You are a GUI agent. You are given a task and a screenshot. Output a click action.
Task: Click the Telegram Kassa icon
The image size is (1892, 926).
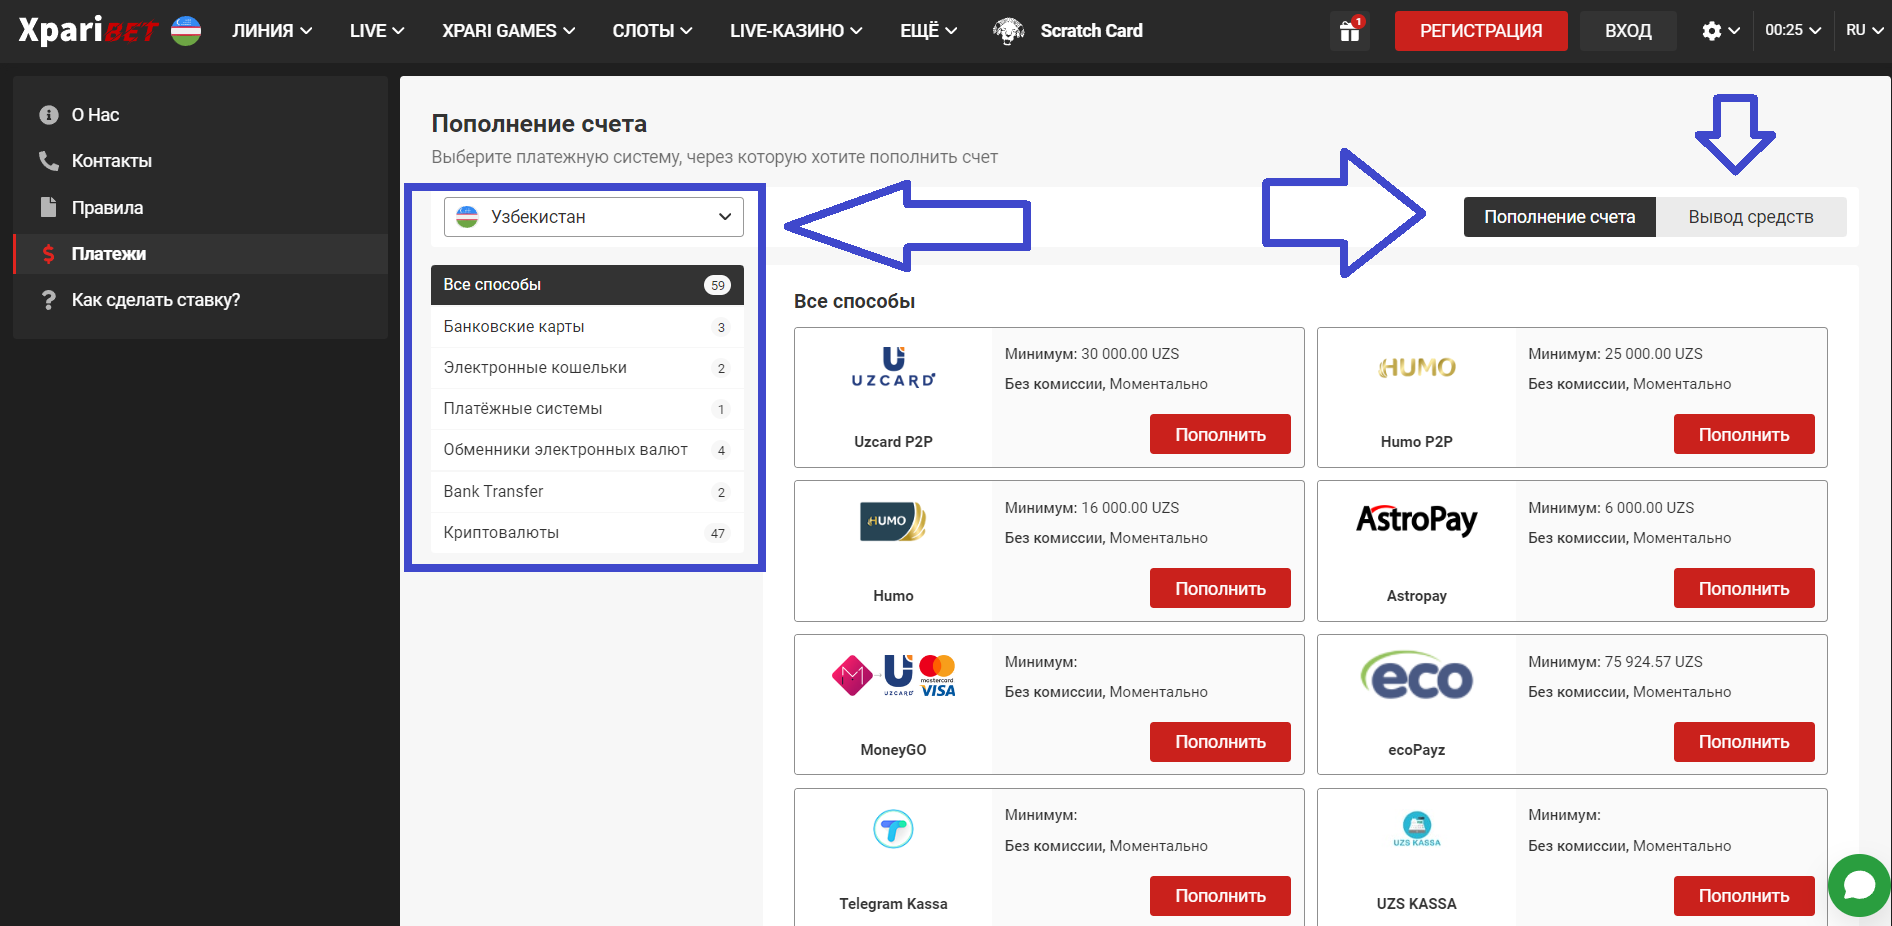(893, 829)
